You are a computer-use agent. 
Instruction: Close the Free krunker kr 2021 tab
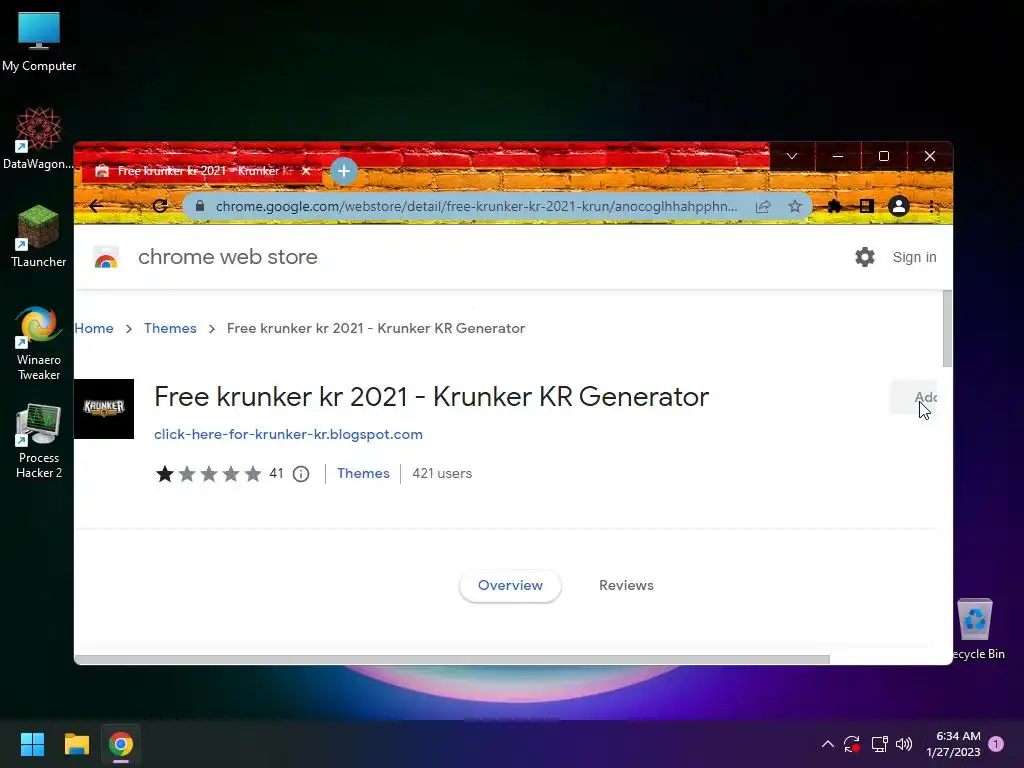[x=306, y=171]
